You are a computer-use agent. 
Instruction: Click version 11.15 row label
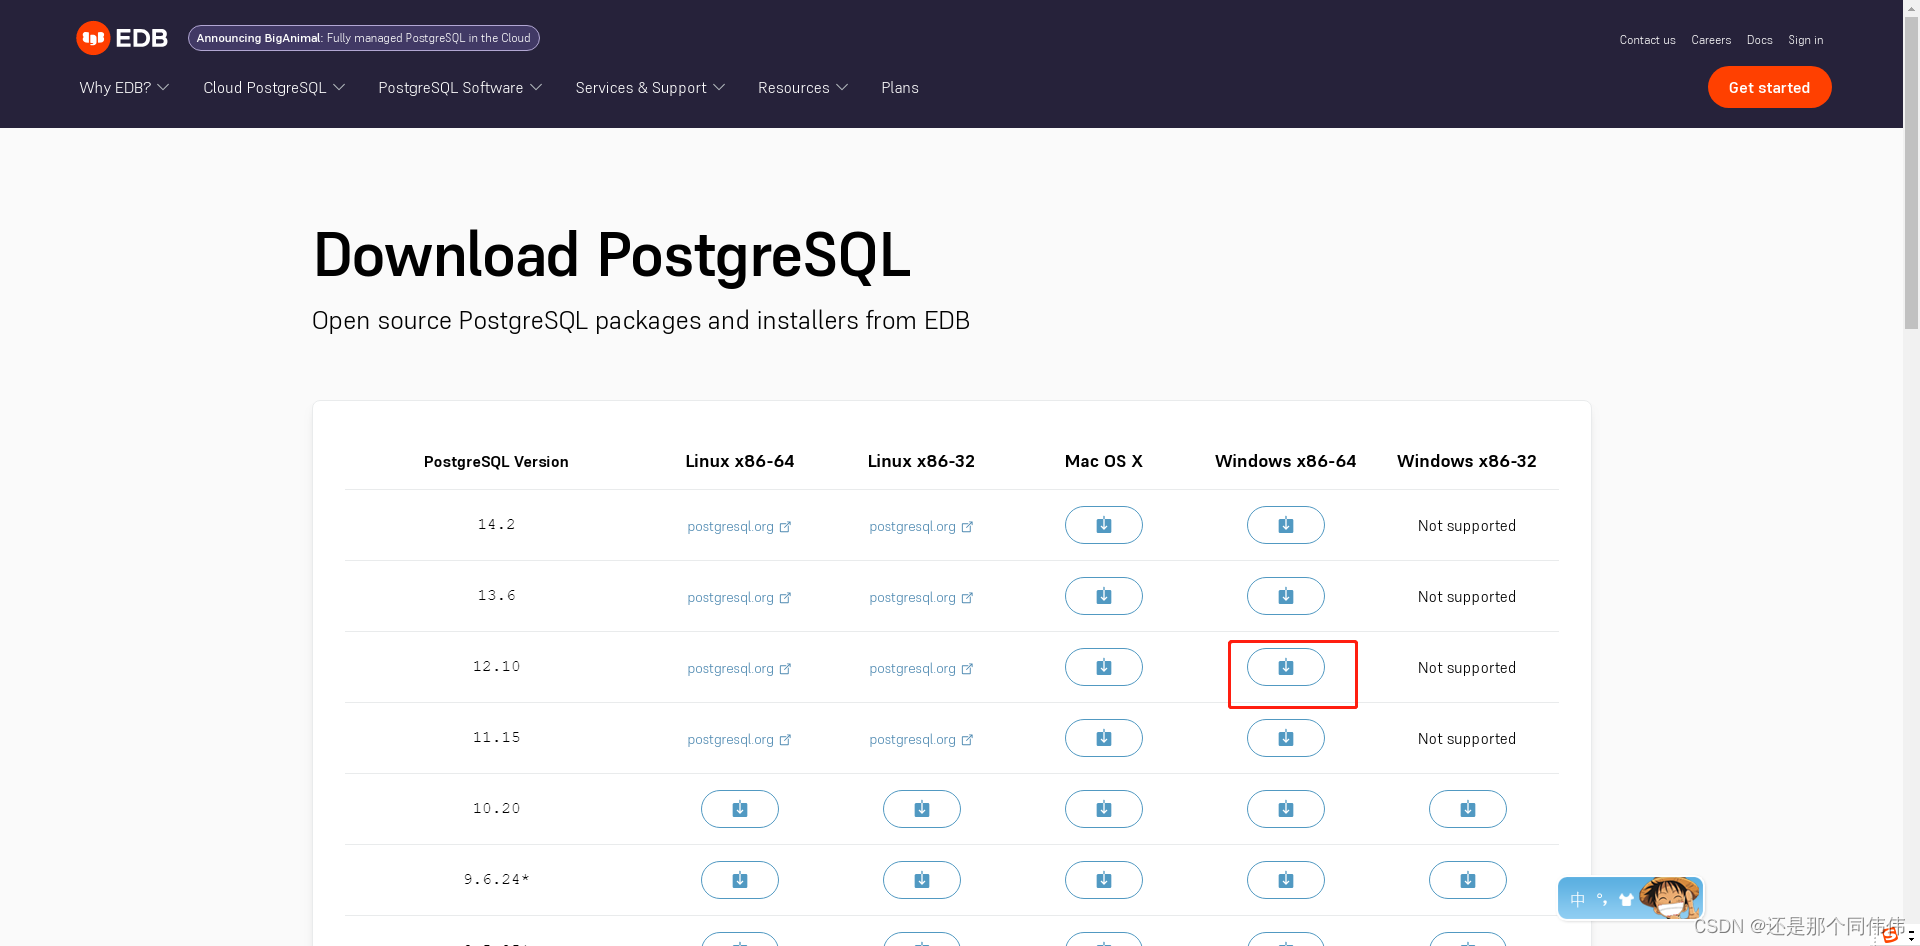coord(496,737)
